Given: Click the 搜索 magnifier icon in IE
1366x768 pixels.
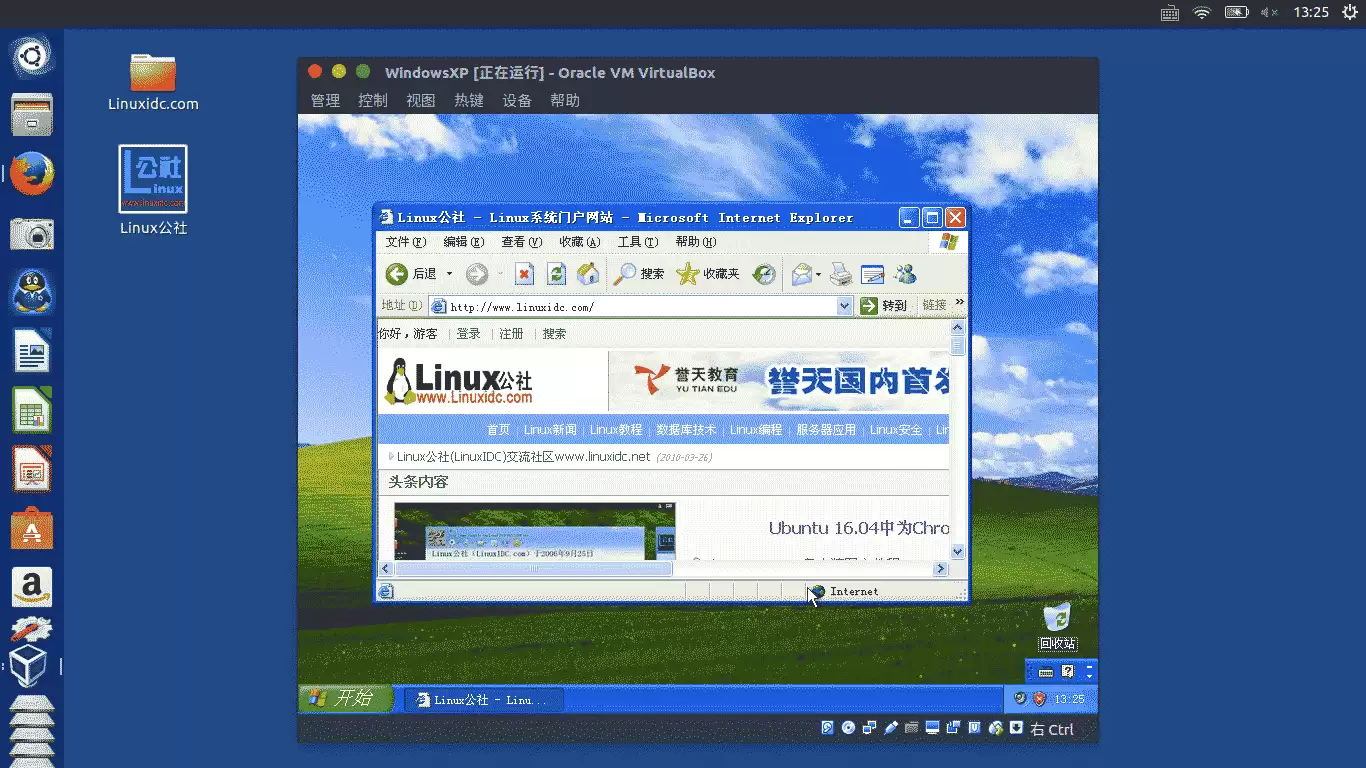Looking at the screenshot, I should 626,274.
